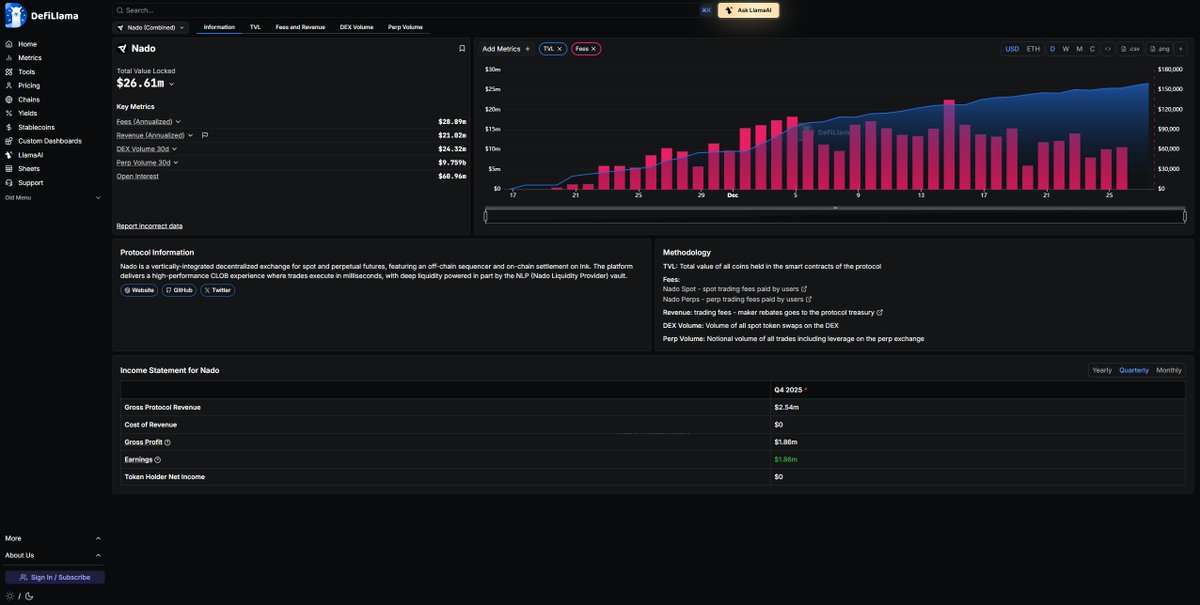1200x605 pixels.
Task: Show Earnings info tooltip icon
Action: (158, 460)
